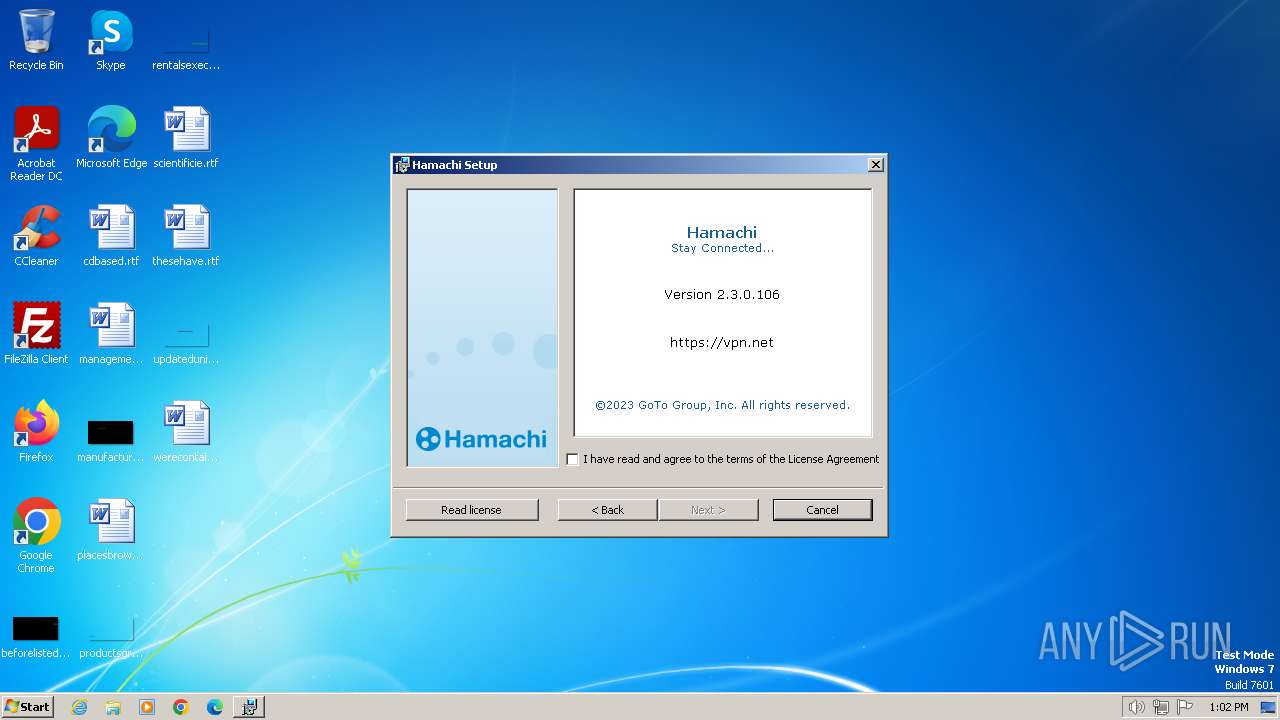Open Windows Media Player in taskbar
Image resolution: width=1280 pixels, height=720 pixels.
[147, 707]
